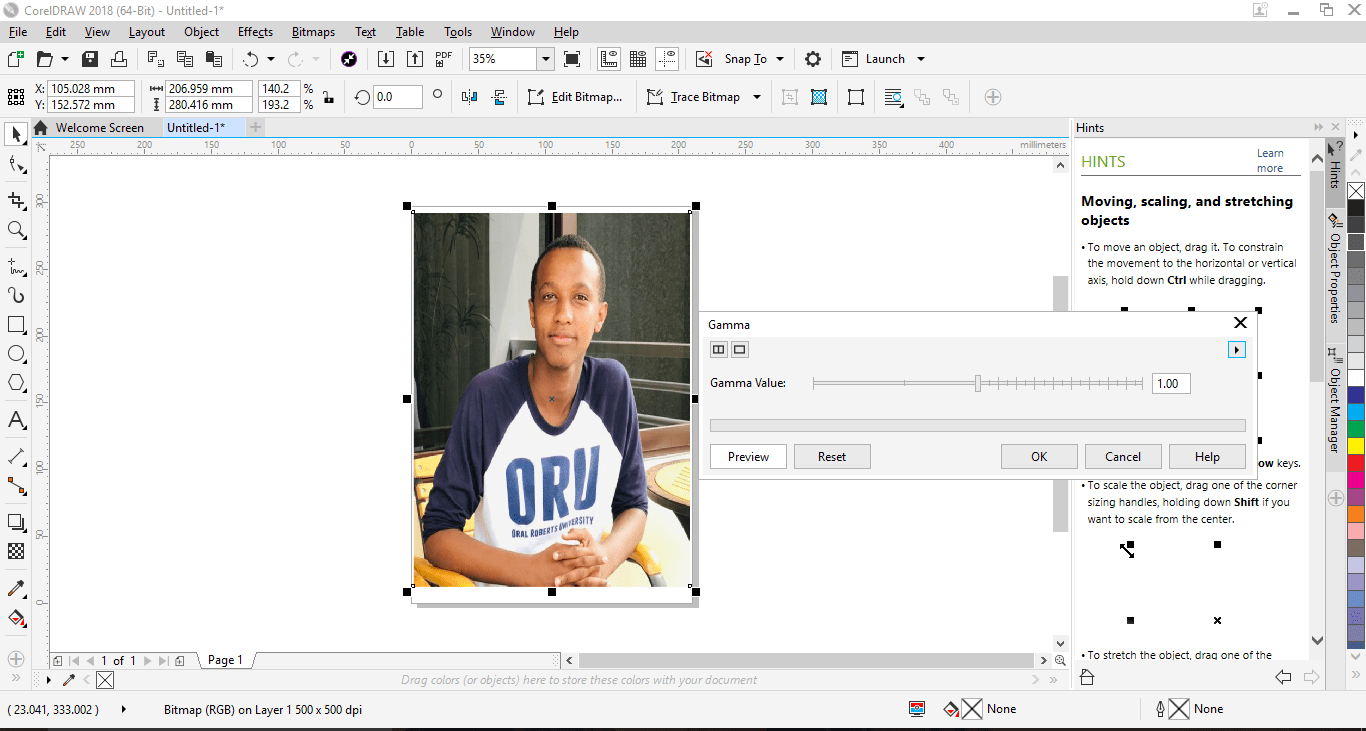Switch Gamma dialog to before-and-after split preview
1366x731 pixels.
[718, 349]
